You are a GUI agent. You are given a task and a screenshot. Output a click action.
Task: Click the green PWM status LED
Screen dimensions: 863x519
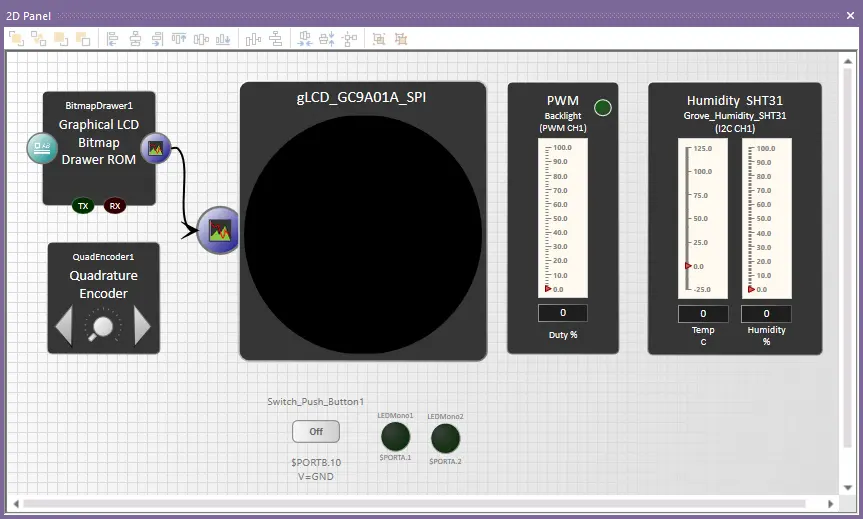point(603,108)
